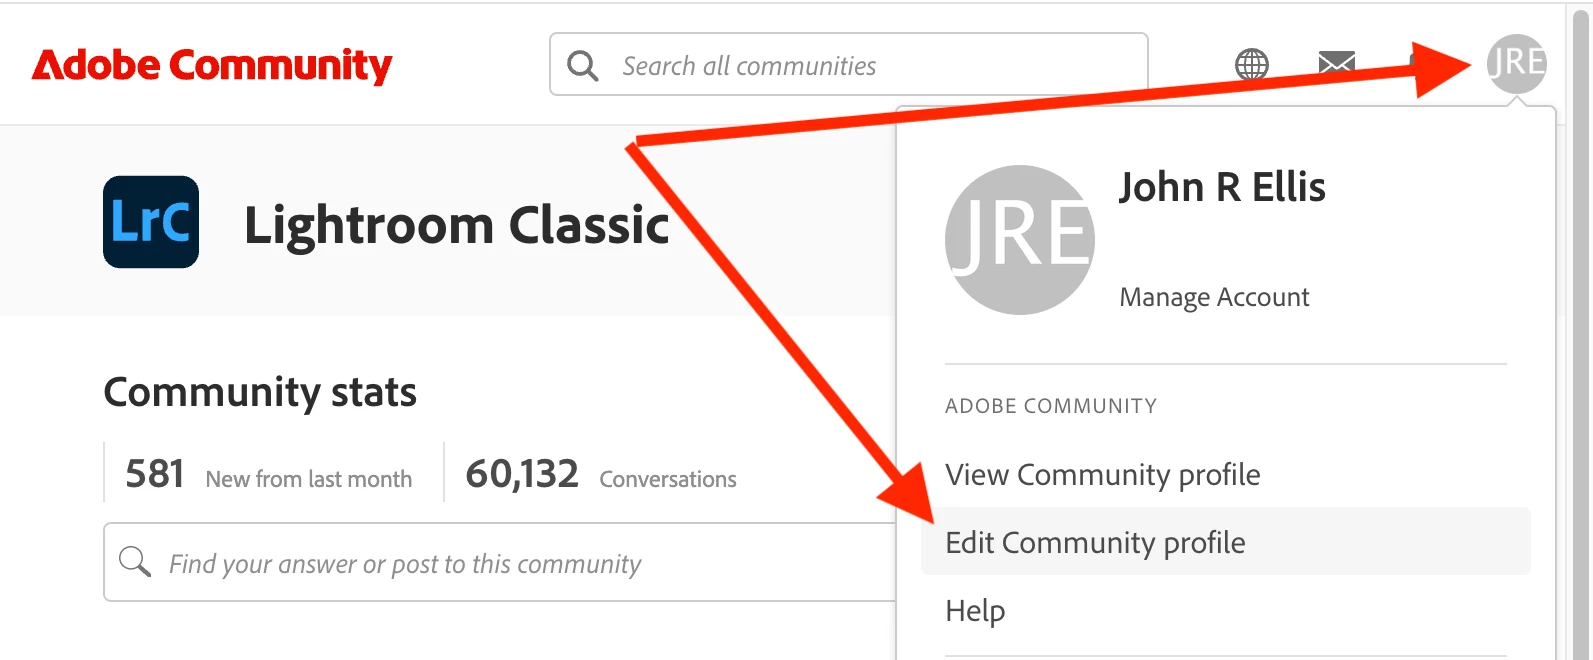Click the ADOBE COMMUNITY section label
This screenshot has height=660, width=1593.
(x=1051, y=406)
